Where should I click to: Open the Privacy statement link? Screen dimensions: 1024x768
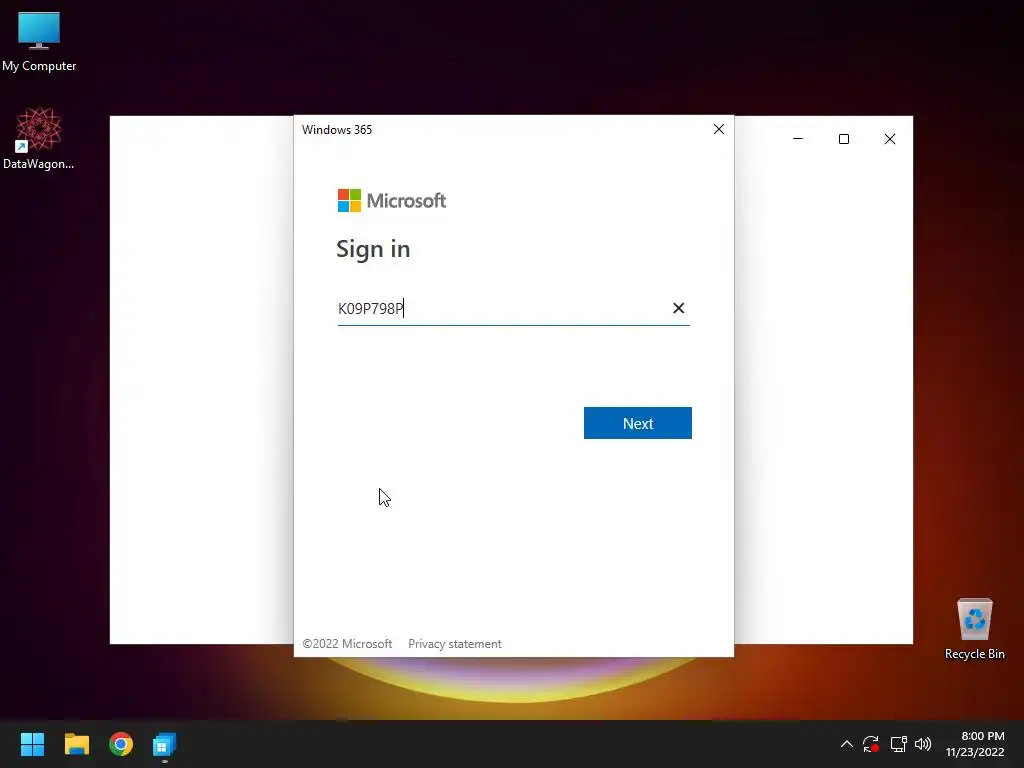455,644
